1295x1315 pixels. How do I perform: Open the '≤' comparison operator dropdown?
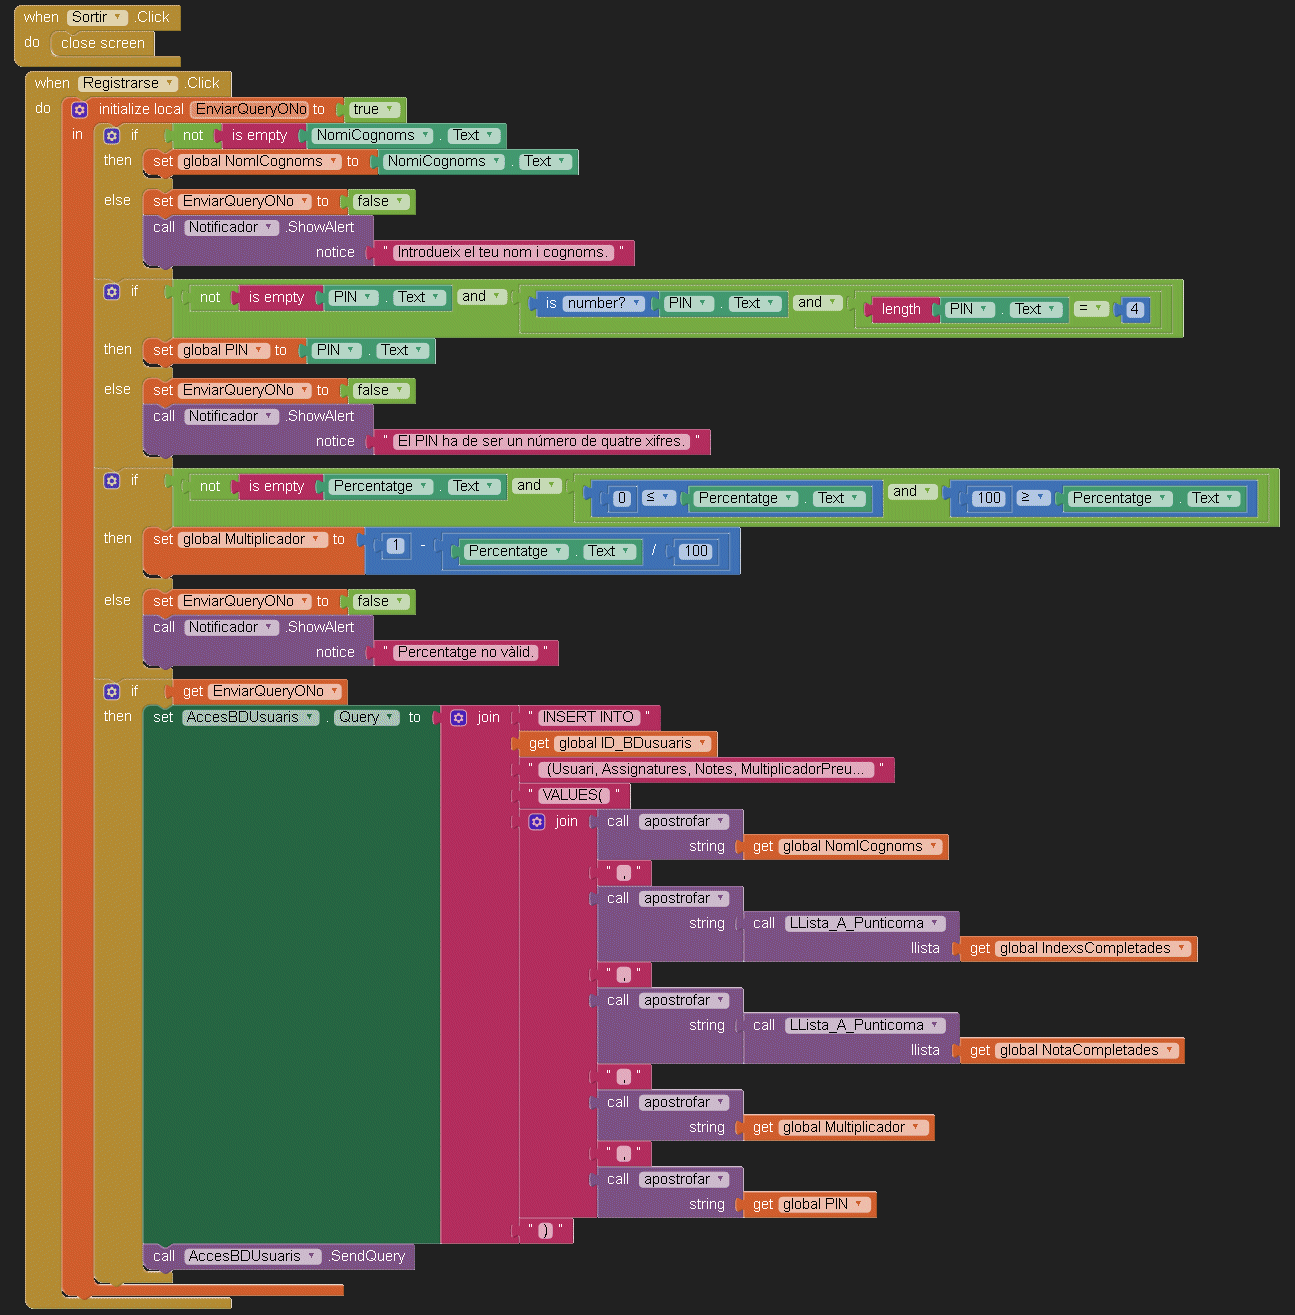tap(657, 498)
